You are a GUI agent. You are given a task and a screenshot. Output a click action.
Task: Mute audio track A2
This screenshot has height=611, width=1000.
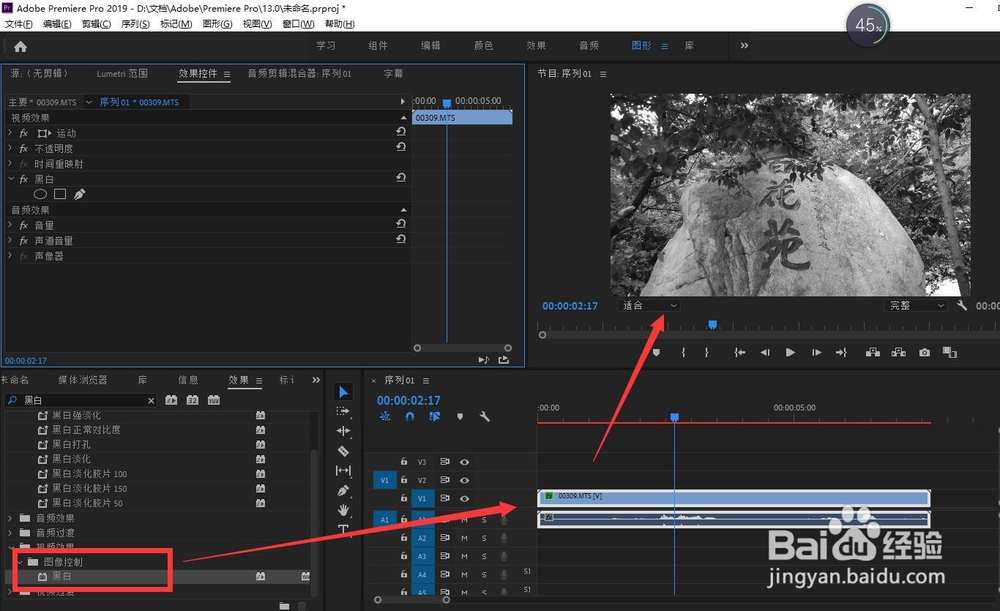[x=464, y=538]
